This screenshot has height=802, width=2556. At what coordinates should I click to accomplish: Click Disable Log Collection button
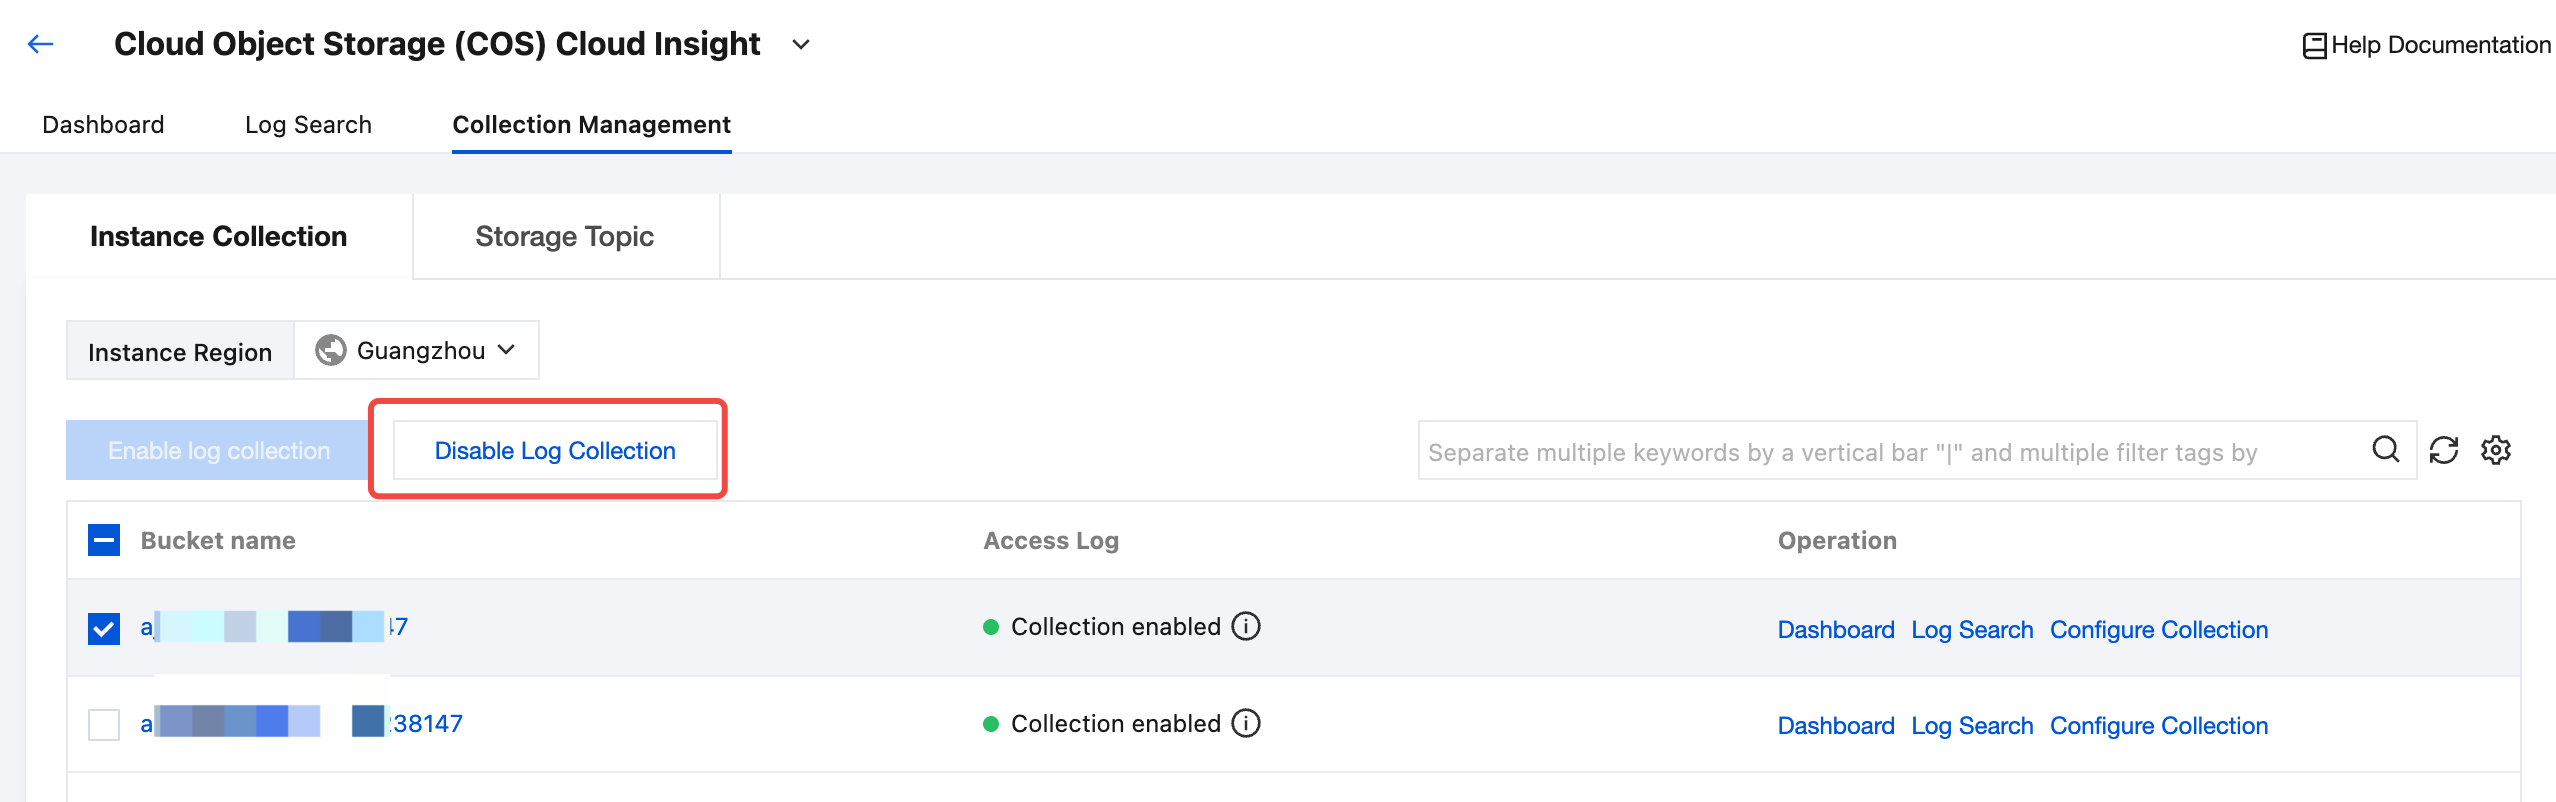click(555, 451)
